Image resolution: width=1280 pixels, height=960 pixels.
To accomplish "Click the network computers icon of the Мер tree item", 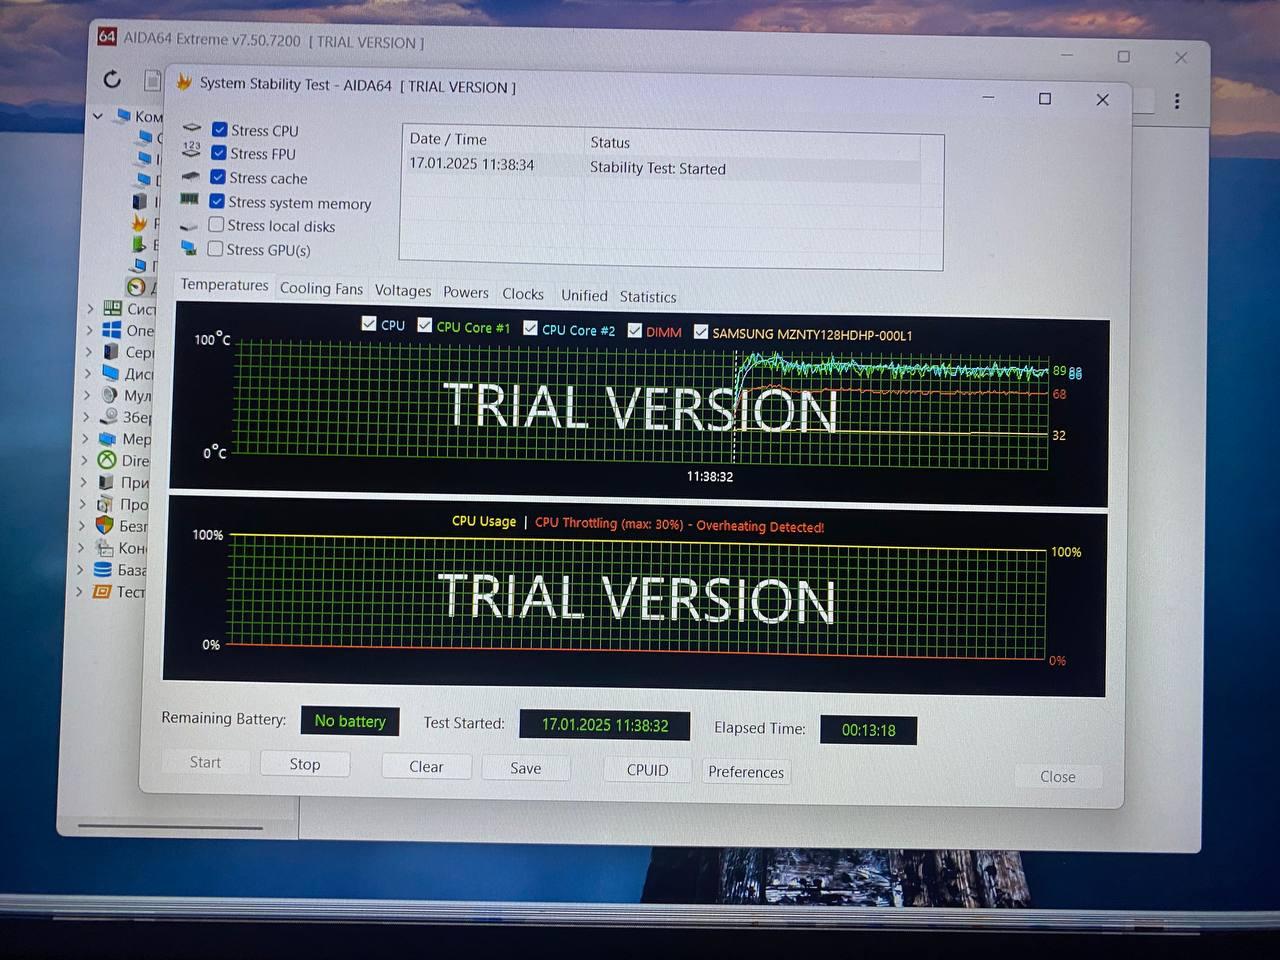I will 107,438.
